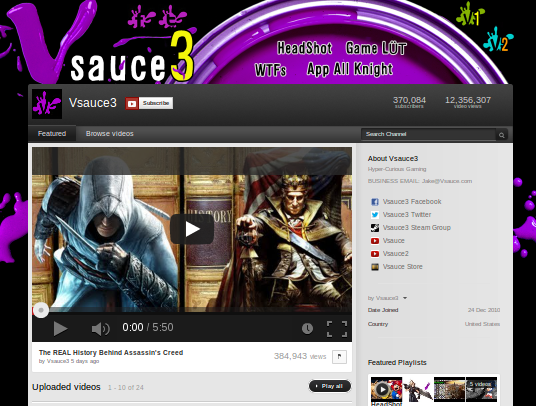Click the Play all button
Screen dimensions: 536x406
330,386
